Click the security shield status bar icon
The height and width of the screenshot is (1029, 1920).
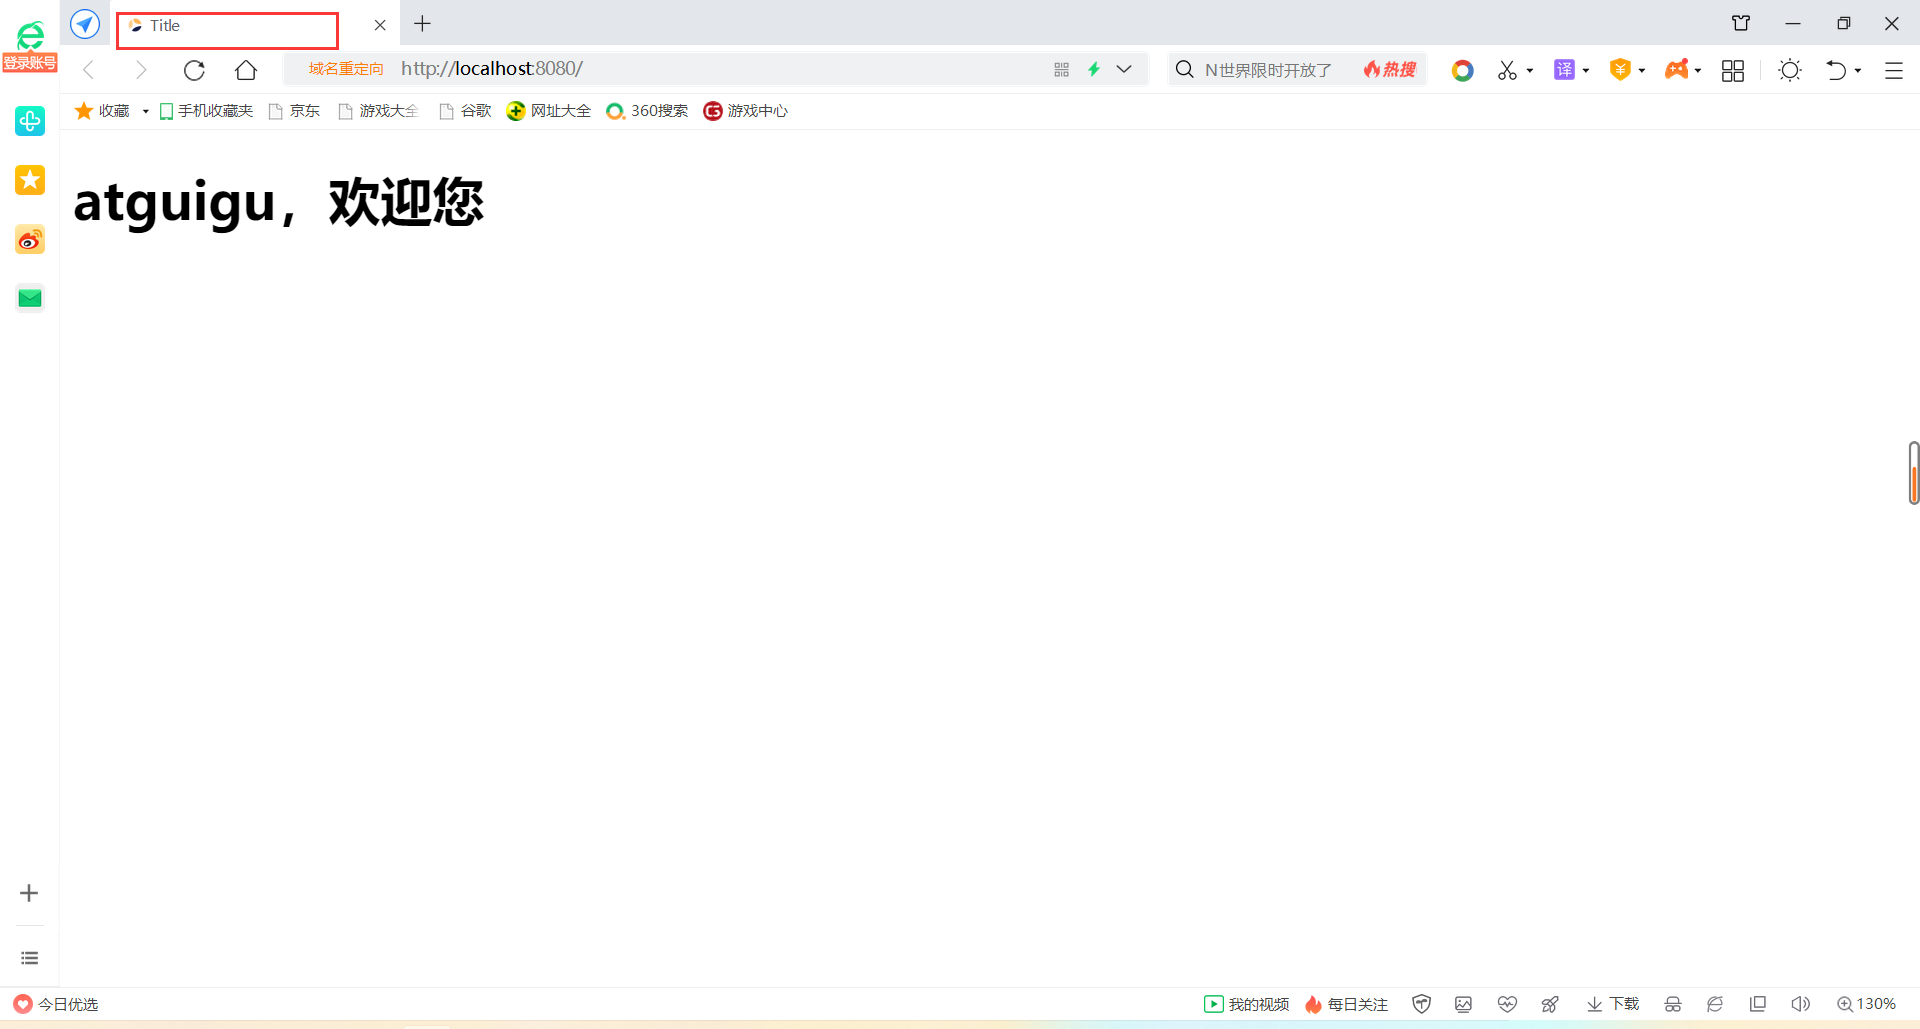(1421, 1004)
